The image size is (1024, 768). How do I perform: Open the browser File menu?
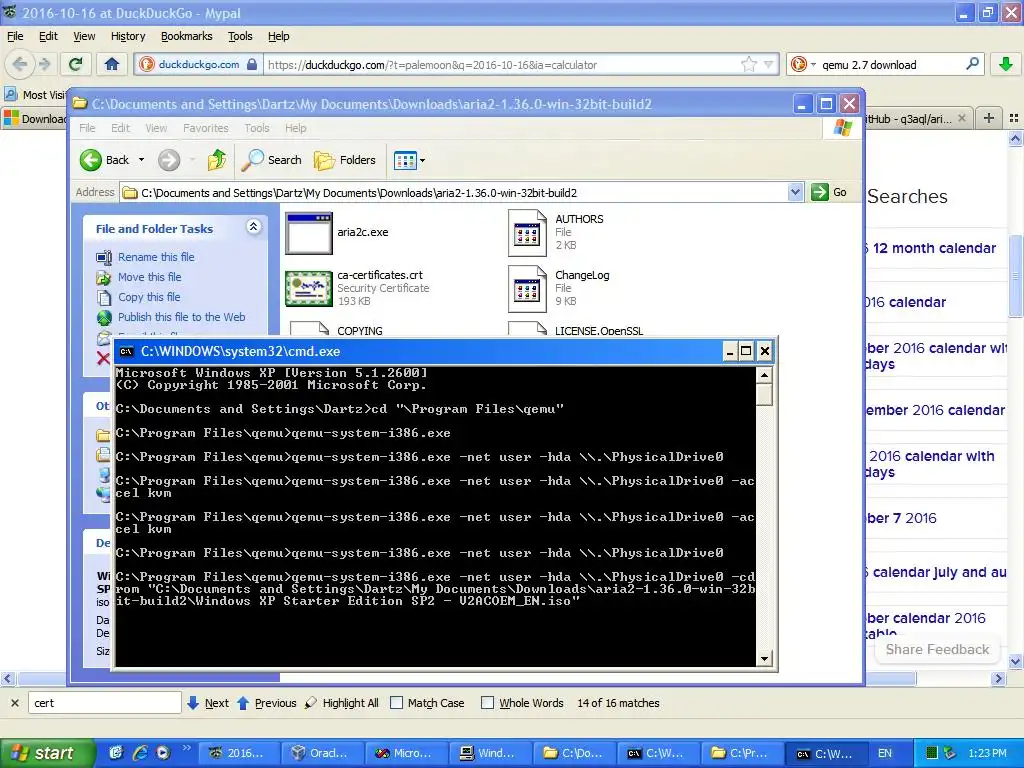tap(15, 36)
